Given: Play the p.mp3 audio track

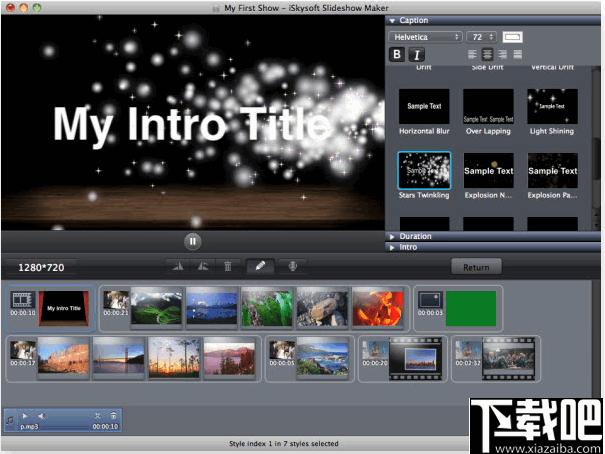Looking at the screenshot, I should tap(25, 416).
